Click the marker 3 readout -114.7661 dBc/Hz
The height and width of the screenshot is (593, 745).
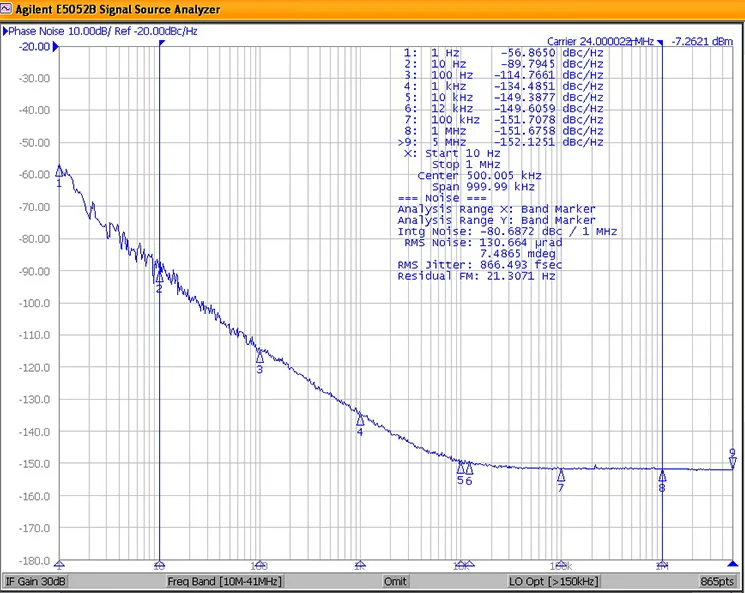pyautogui.click(x=548, y=75)
